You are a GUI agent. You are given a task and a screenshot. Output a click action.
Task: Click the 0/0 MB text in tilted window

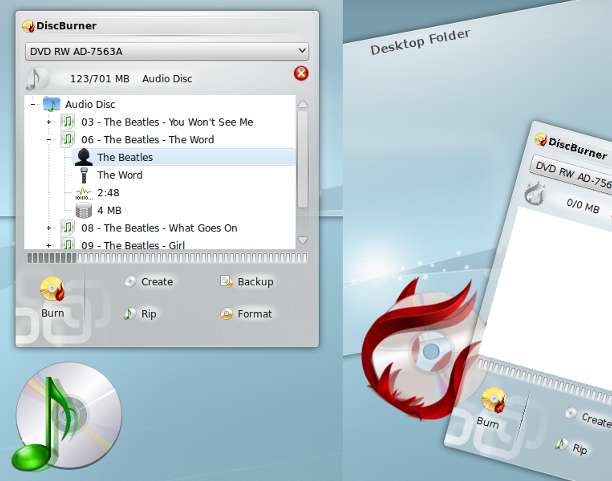click(583, 205)
